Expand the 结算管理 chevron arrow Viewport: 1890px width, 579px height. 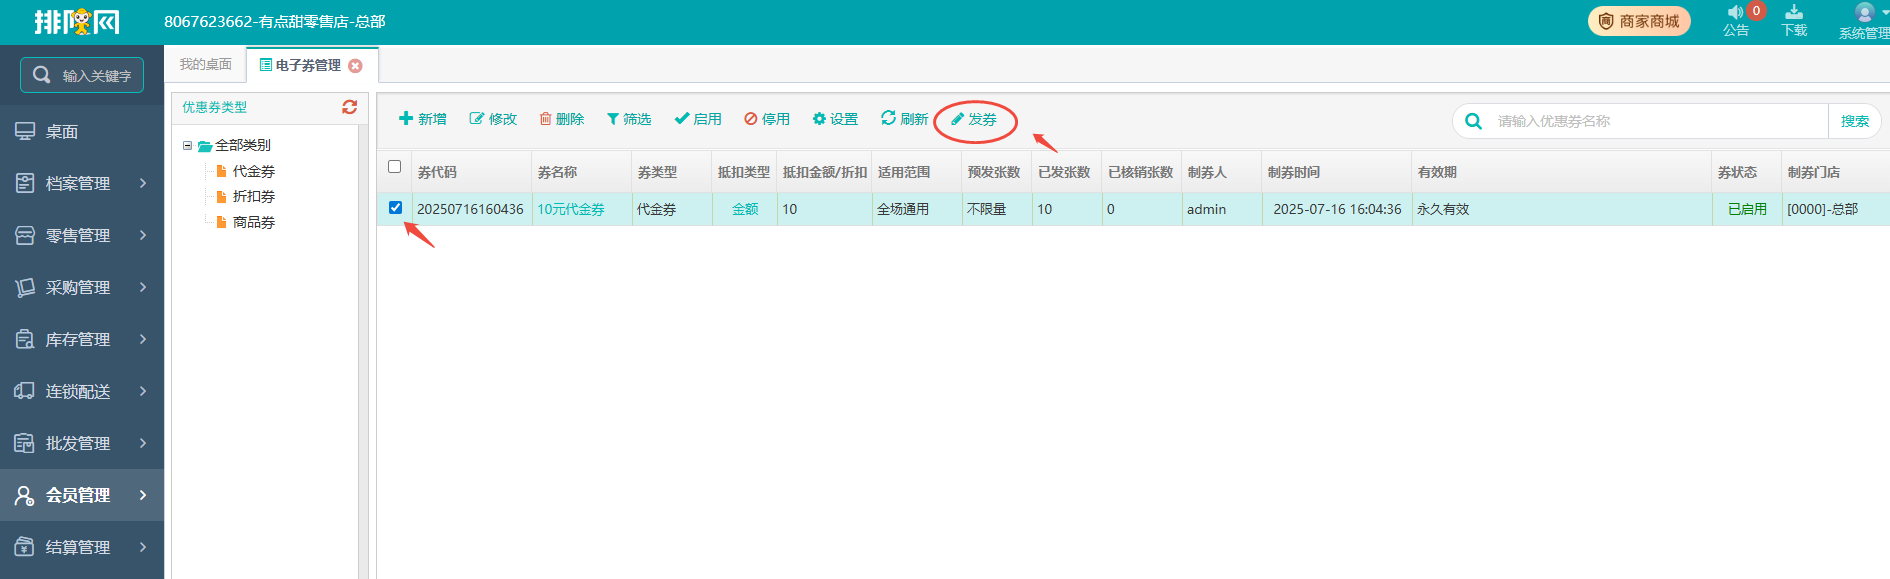click(143, 547)
